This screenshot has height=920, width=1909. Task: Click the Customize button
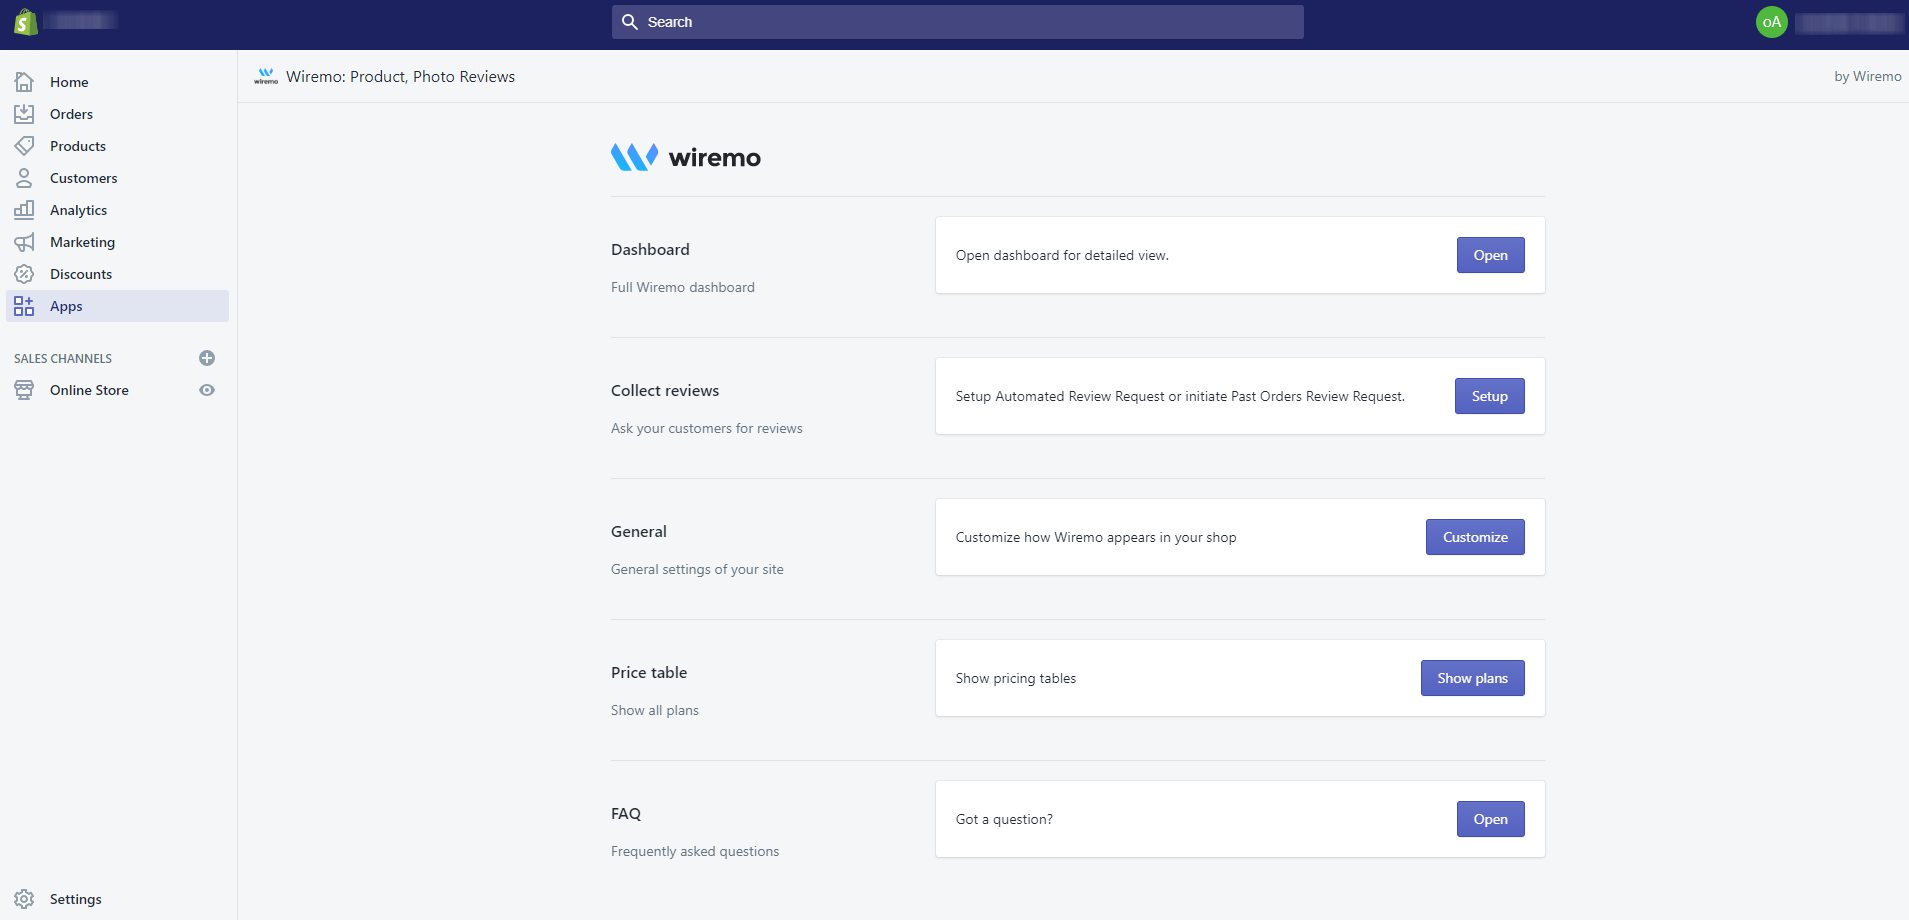[1475, 537]
